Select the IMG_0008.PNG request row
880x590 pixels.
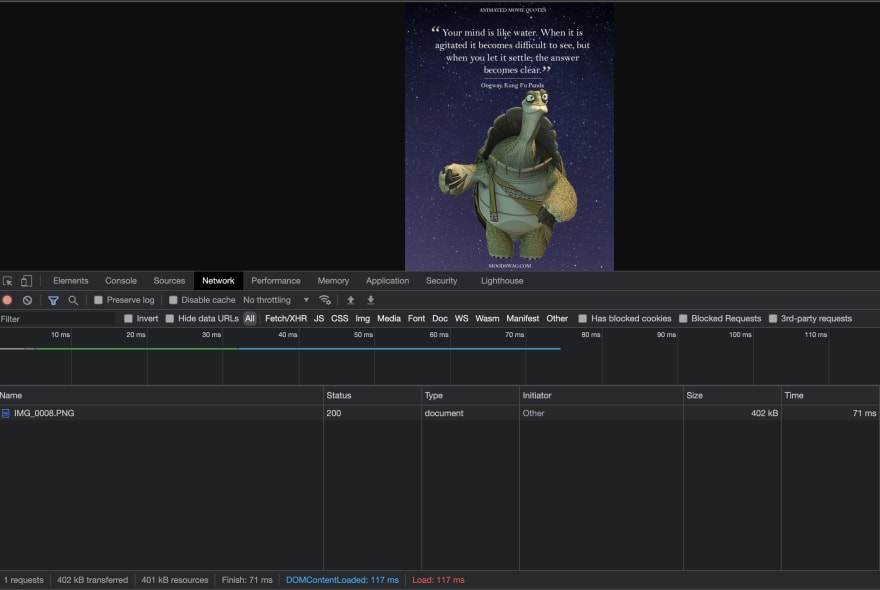(x=439, y=413)
